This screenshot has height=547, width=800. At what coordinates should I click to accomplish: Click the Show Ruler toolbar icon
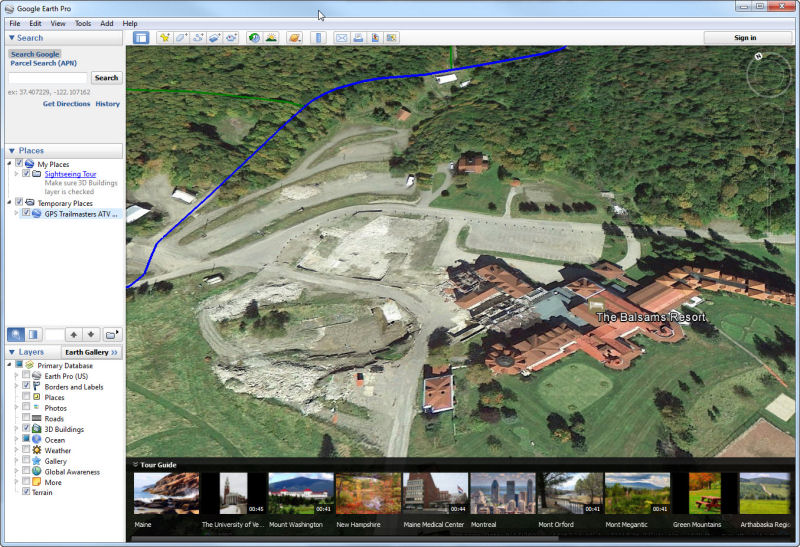pos(319,38)
